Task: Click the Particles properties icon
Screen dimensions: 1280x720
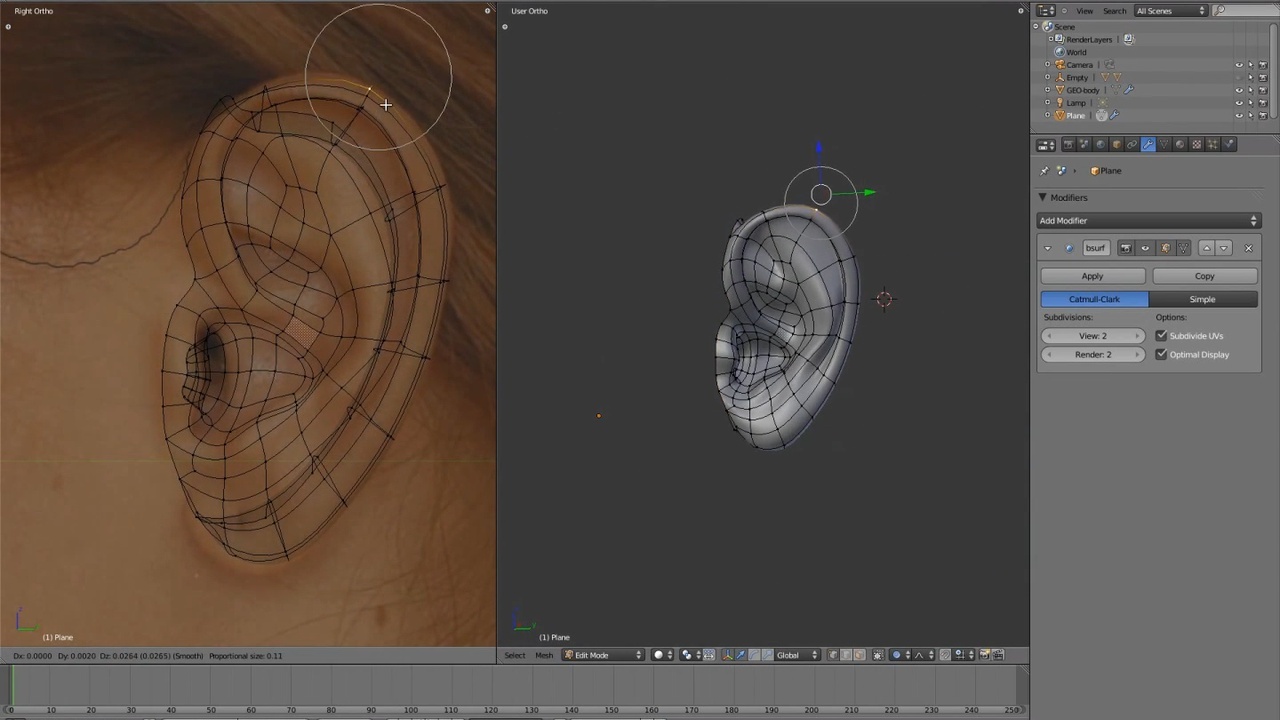Action: click(x=1211, y=144)
